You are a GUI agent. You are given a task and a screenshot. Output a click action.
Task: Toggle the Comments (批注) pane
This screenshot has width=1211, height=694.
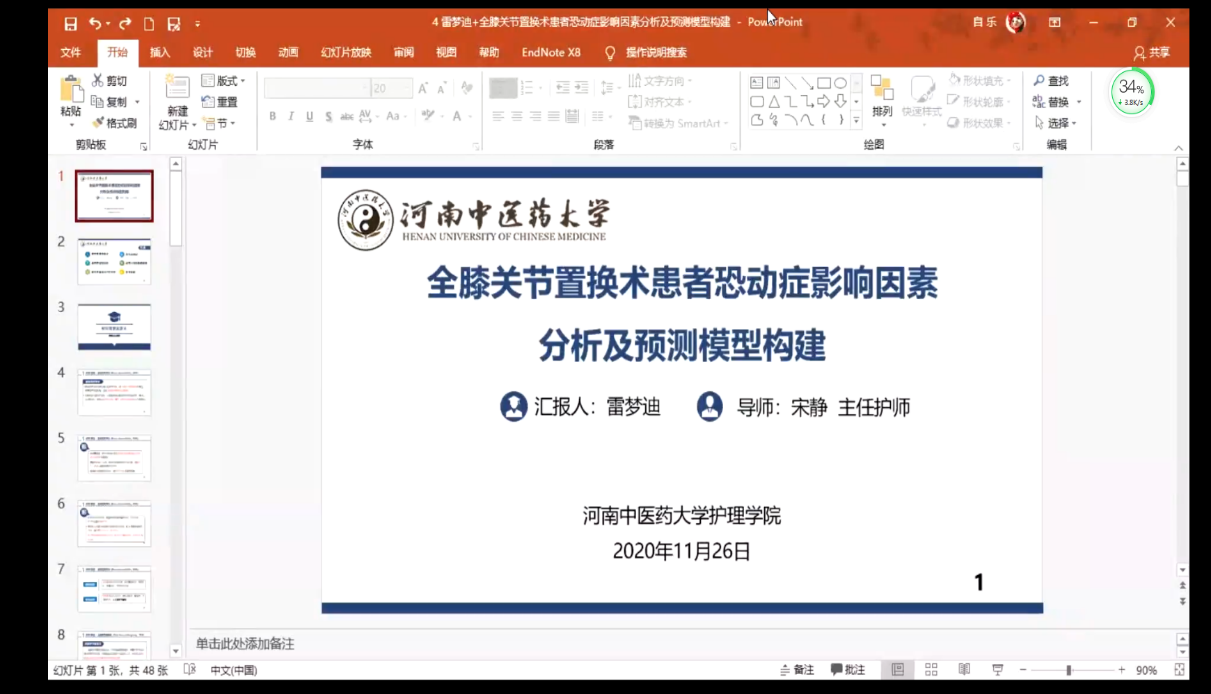pos(847,670)
